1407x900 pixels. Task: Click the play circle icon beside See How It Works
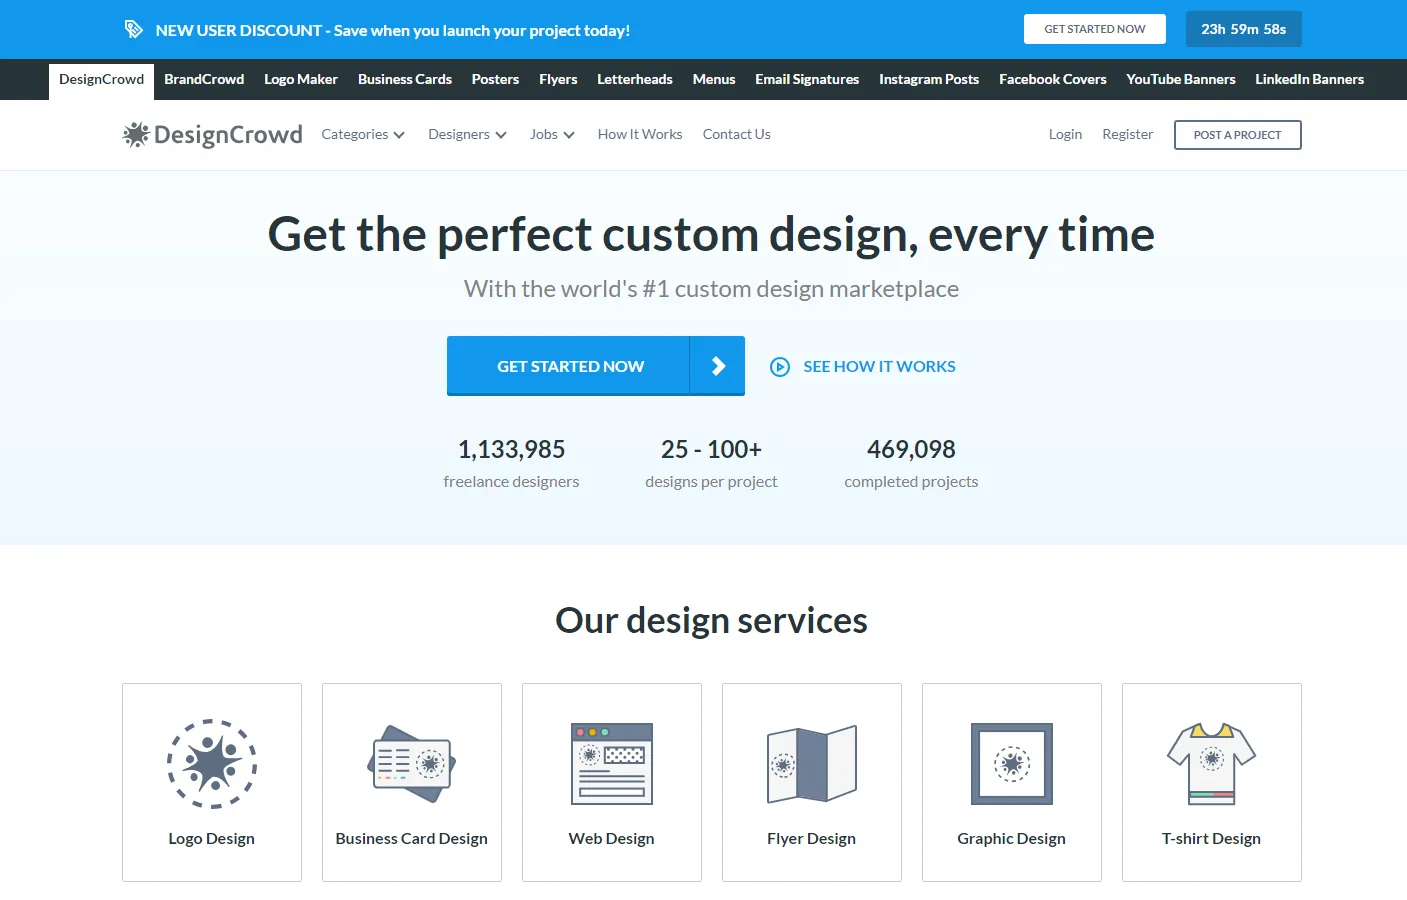[780, 367]
